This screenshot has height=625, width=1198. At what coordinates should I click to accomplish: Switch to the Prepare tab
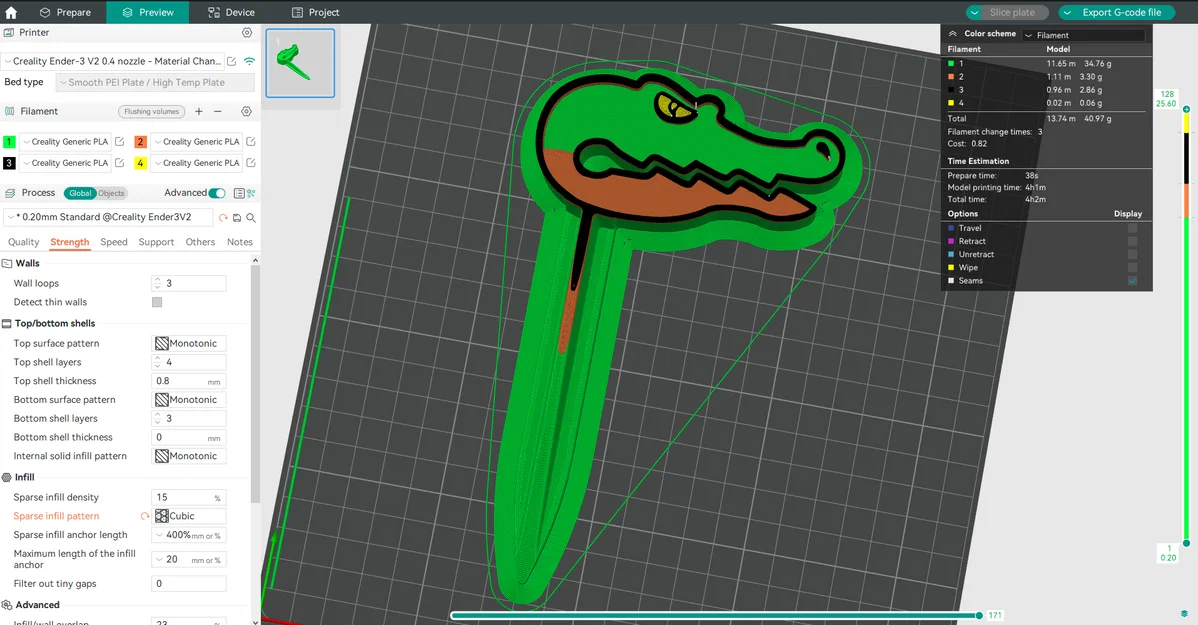[65, 12]
